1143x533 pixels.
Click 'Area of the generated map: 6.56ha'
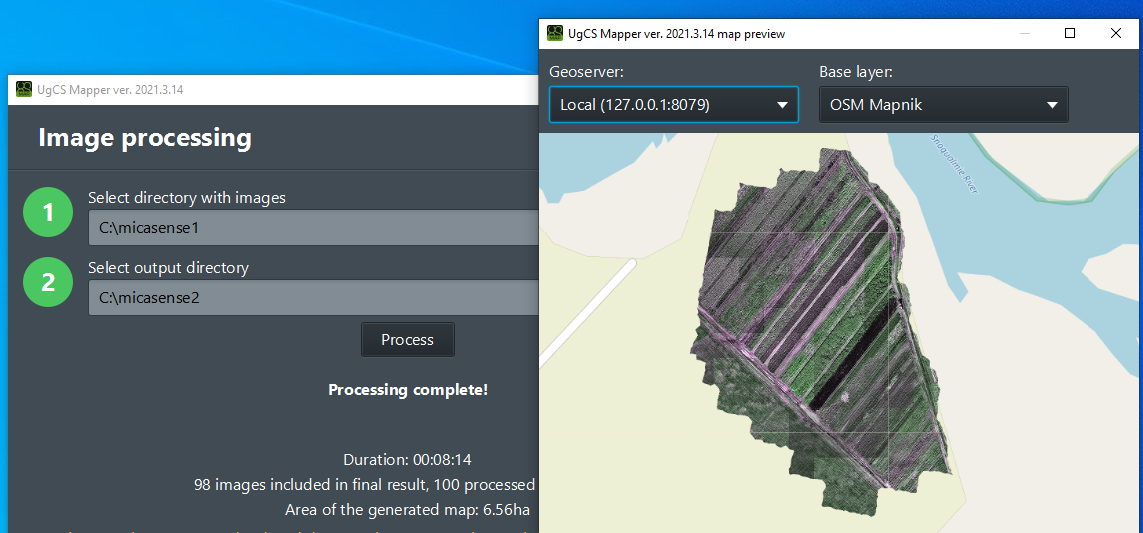(x=407, y=509)
